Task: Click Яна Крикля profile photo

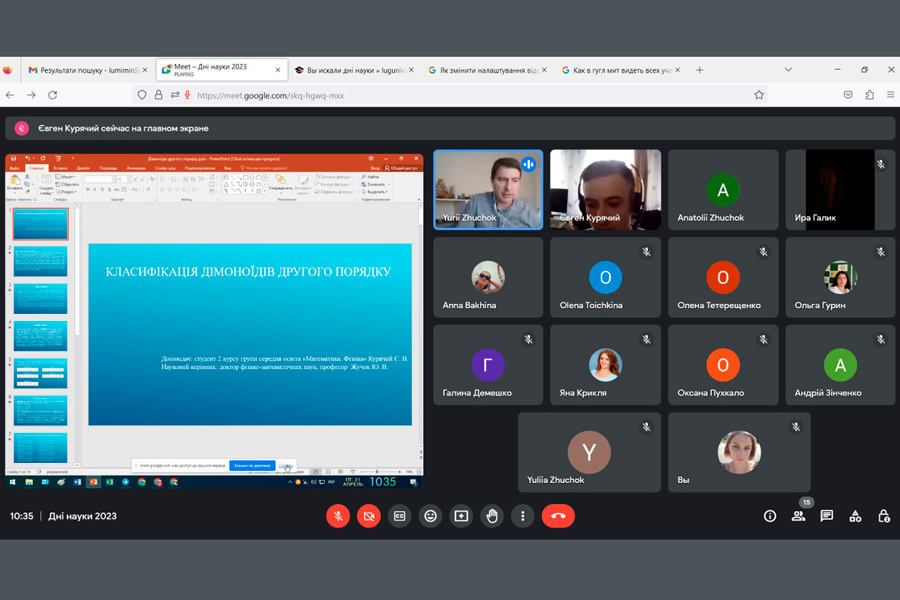Action: (x=606, y=365)
